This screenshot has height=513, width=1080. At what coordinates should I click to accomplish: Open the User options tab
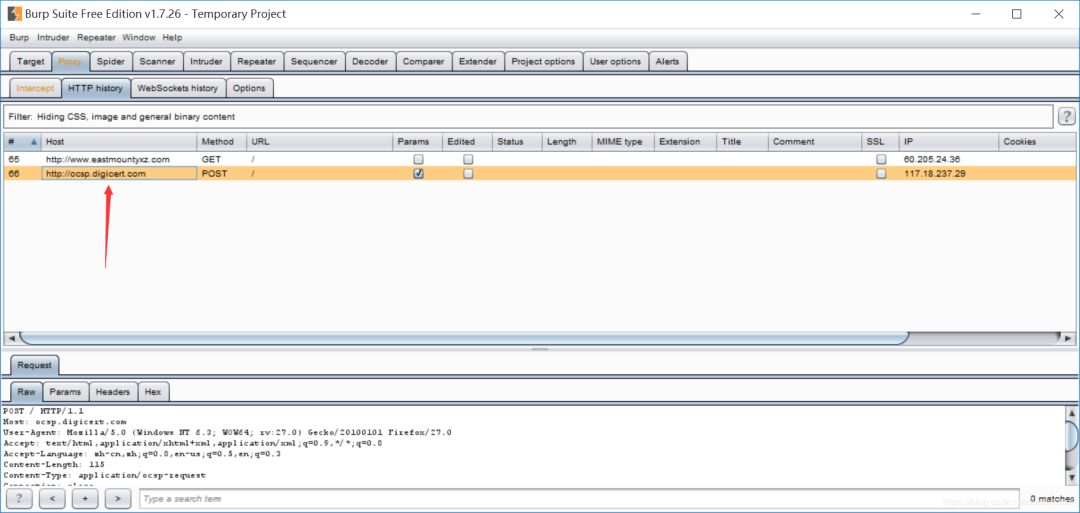[616, 61]
